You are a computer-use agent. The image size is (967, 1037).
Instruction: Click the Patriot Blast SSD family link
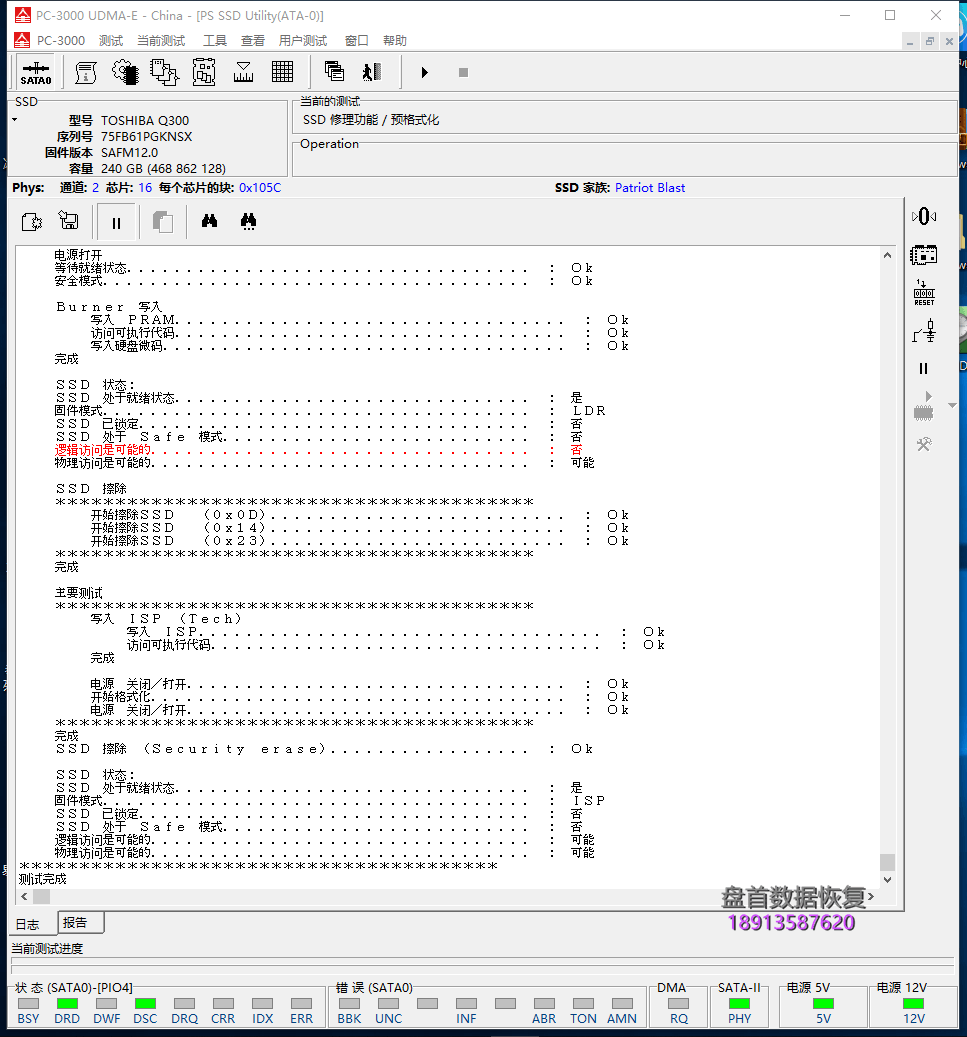(x=650, y=188)
